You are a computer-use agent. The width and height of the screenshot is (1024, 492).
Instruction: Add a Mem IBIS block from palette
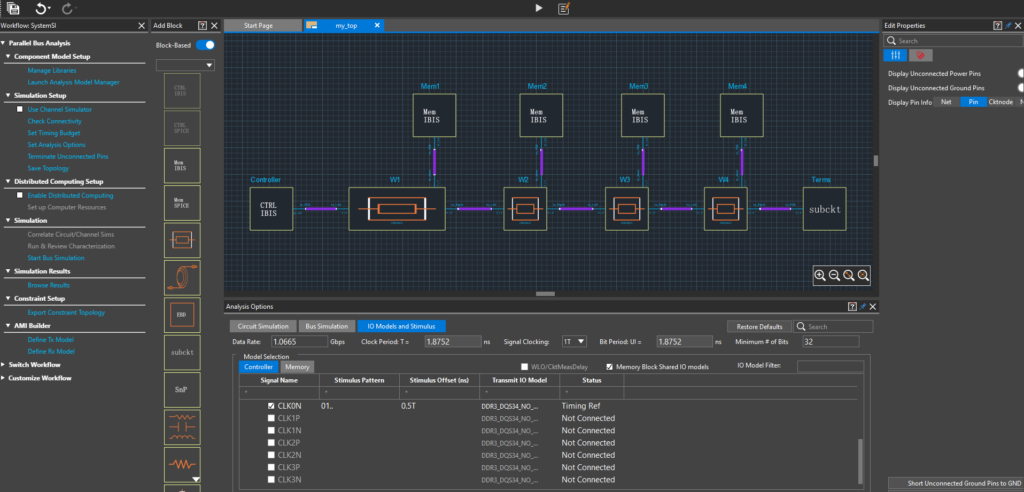180,164
